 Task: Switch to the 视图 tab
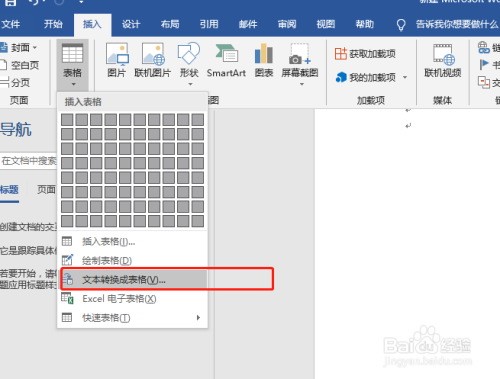(x=326, y=24)
